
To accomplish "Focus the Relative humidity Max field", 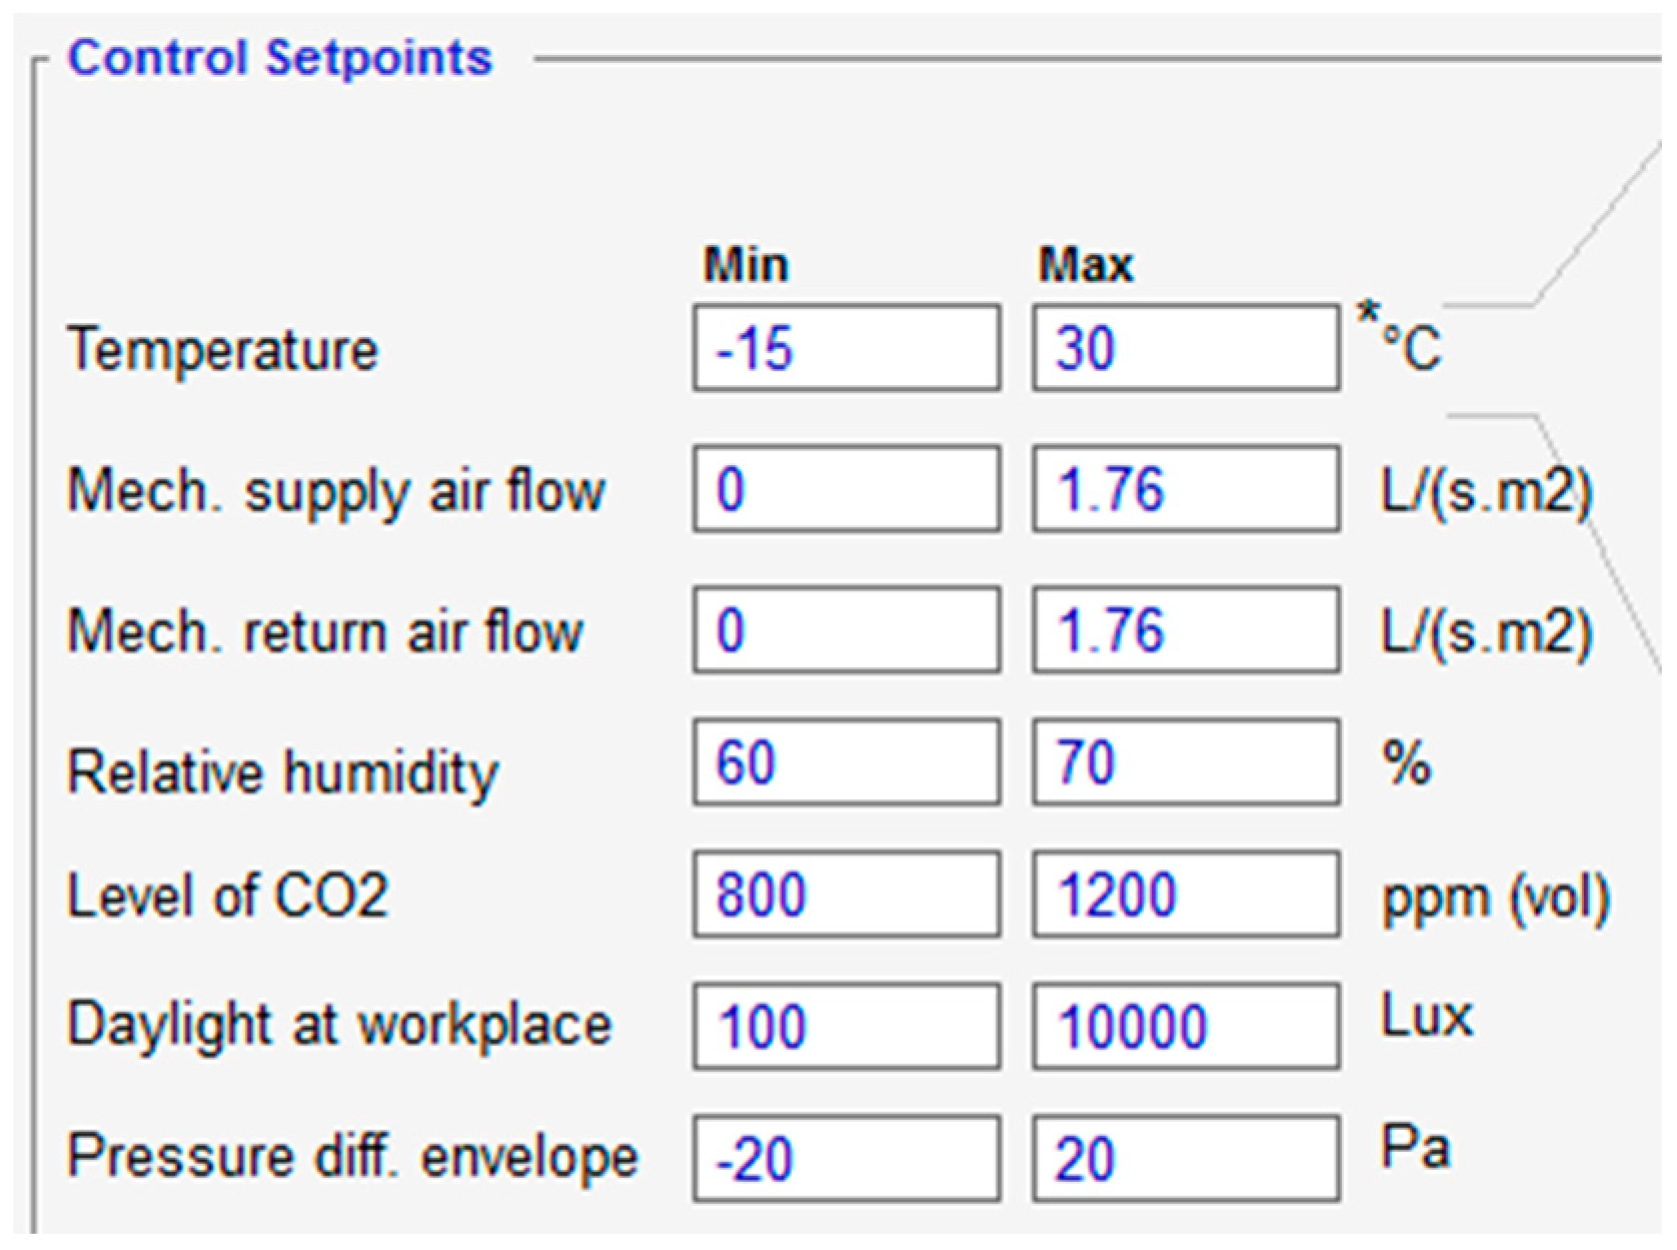I will click(x=1186, y=762).
